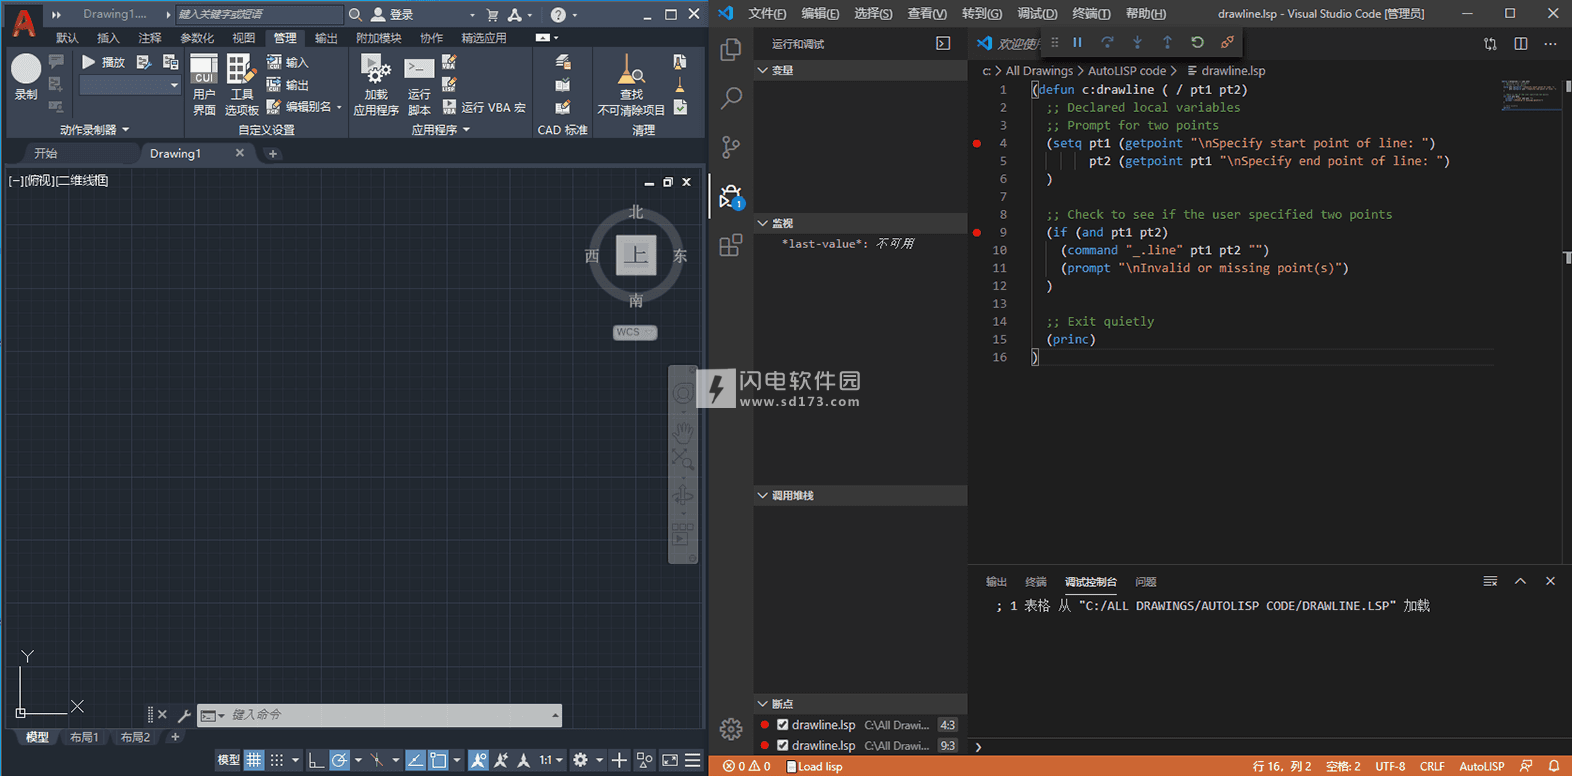Expand the applications (应用程序) panel dropdown
Screen dimensions: 1572x776
pyautogui.click(x=440, y=130)
